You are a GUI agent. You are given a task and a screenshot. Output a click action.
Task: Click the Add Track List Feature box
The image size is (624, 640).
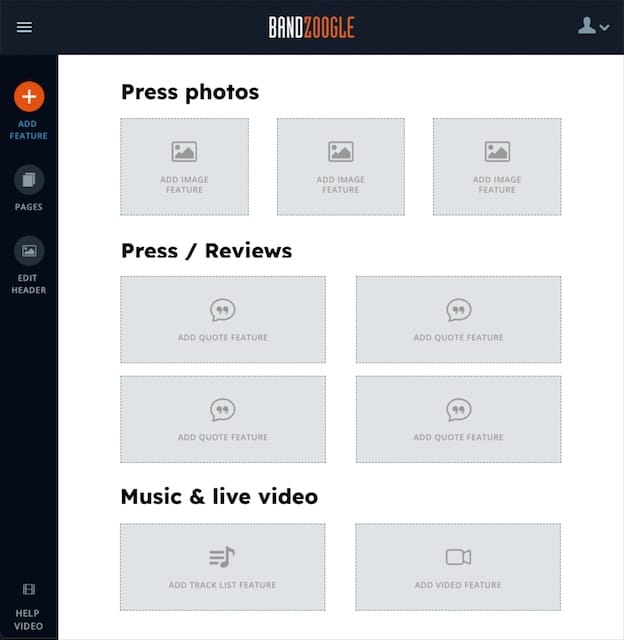pyautogui.click(x=223, y=567)
